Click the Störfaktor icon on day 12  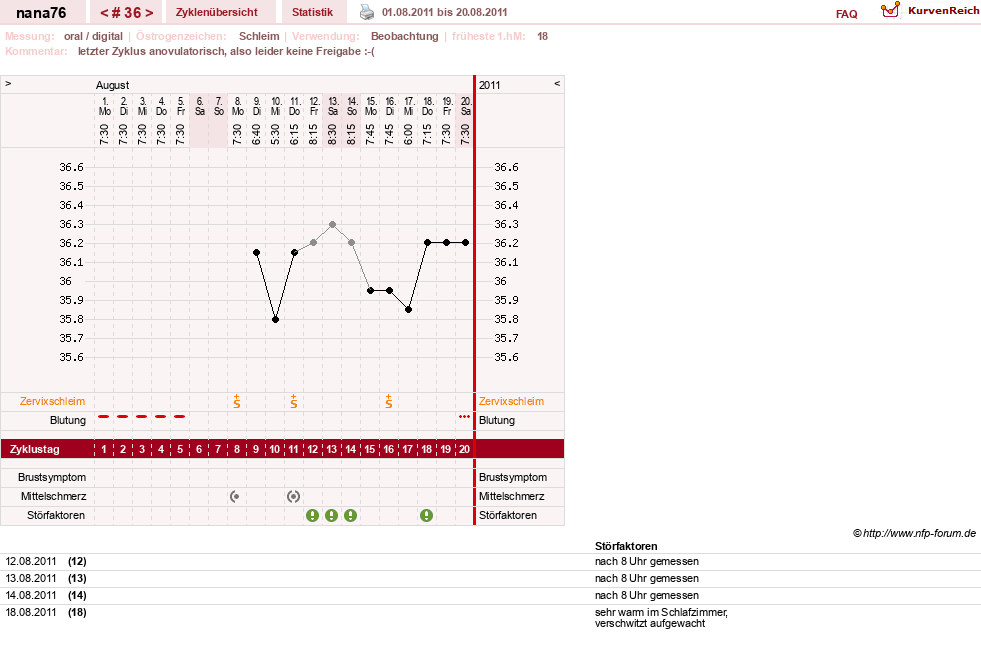tap(313, 516)
